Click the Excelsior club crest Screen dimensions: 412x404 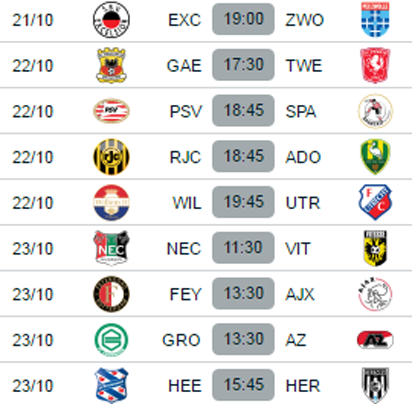point(111,19)
